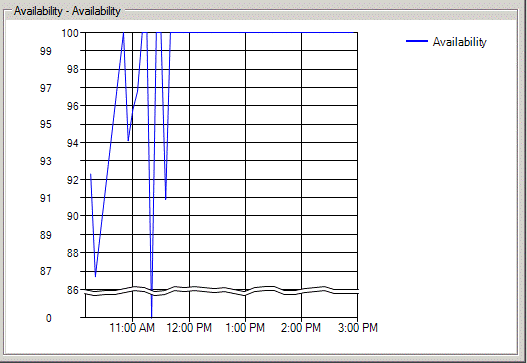Click the 94 value on the y-axis
This screenshot has width=527, height=363.
click(73, 143)
